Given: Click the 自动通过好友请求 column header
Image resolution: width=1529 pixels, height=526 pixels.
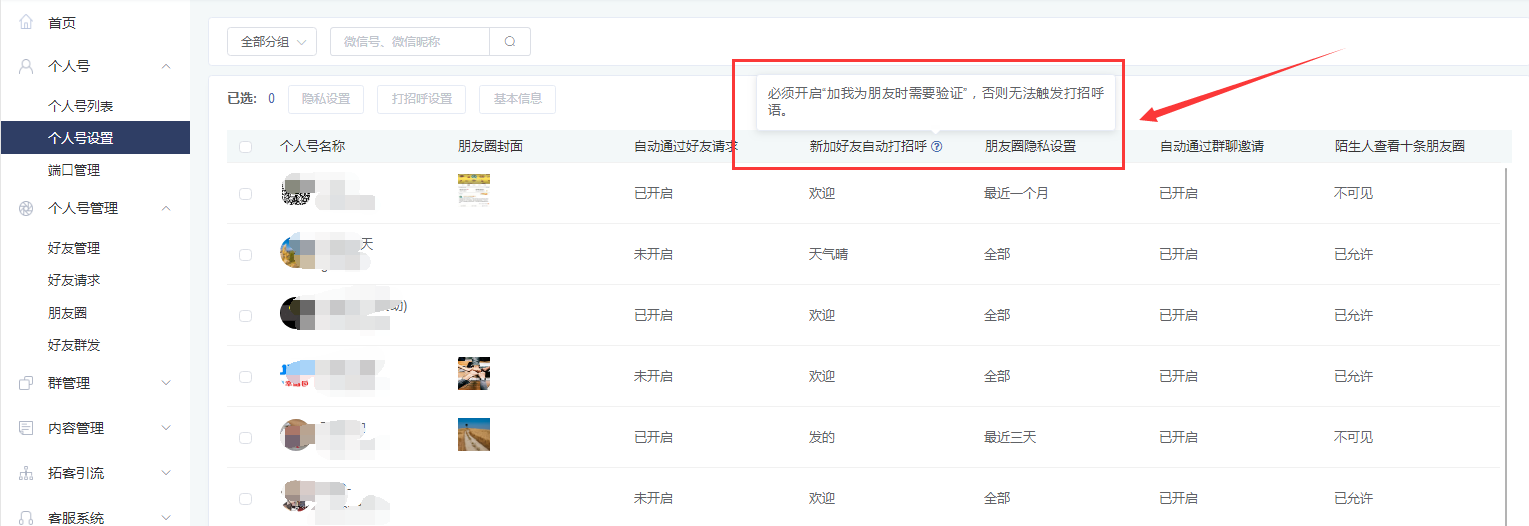Looking at the screenshot, I should [x=686, y=147].
